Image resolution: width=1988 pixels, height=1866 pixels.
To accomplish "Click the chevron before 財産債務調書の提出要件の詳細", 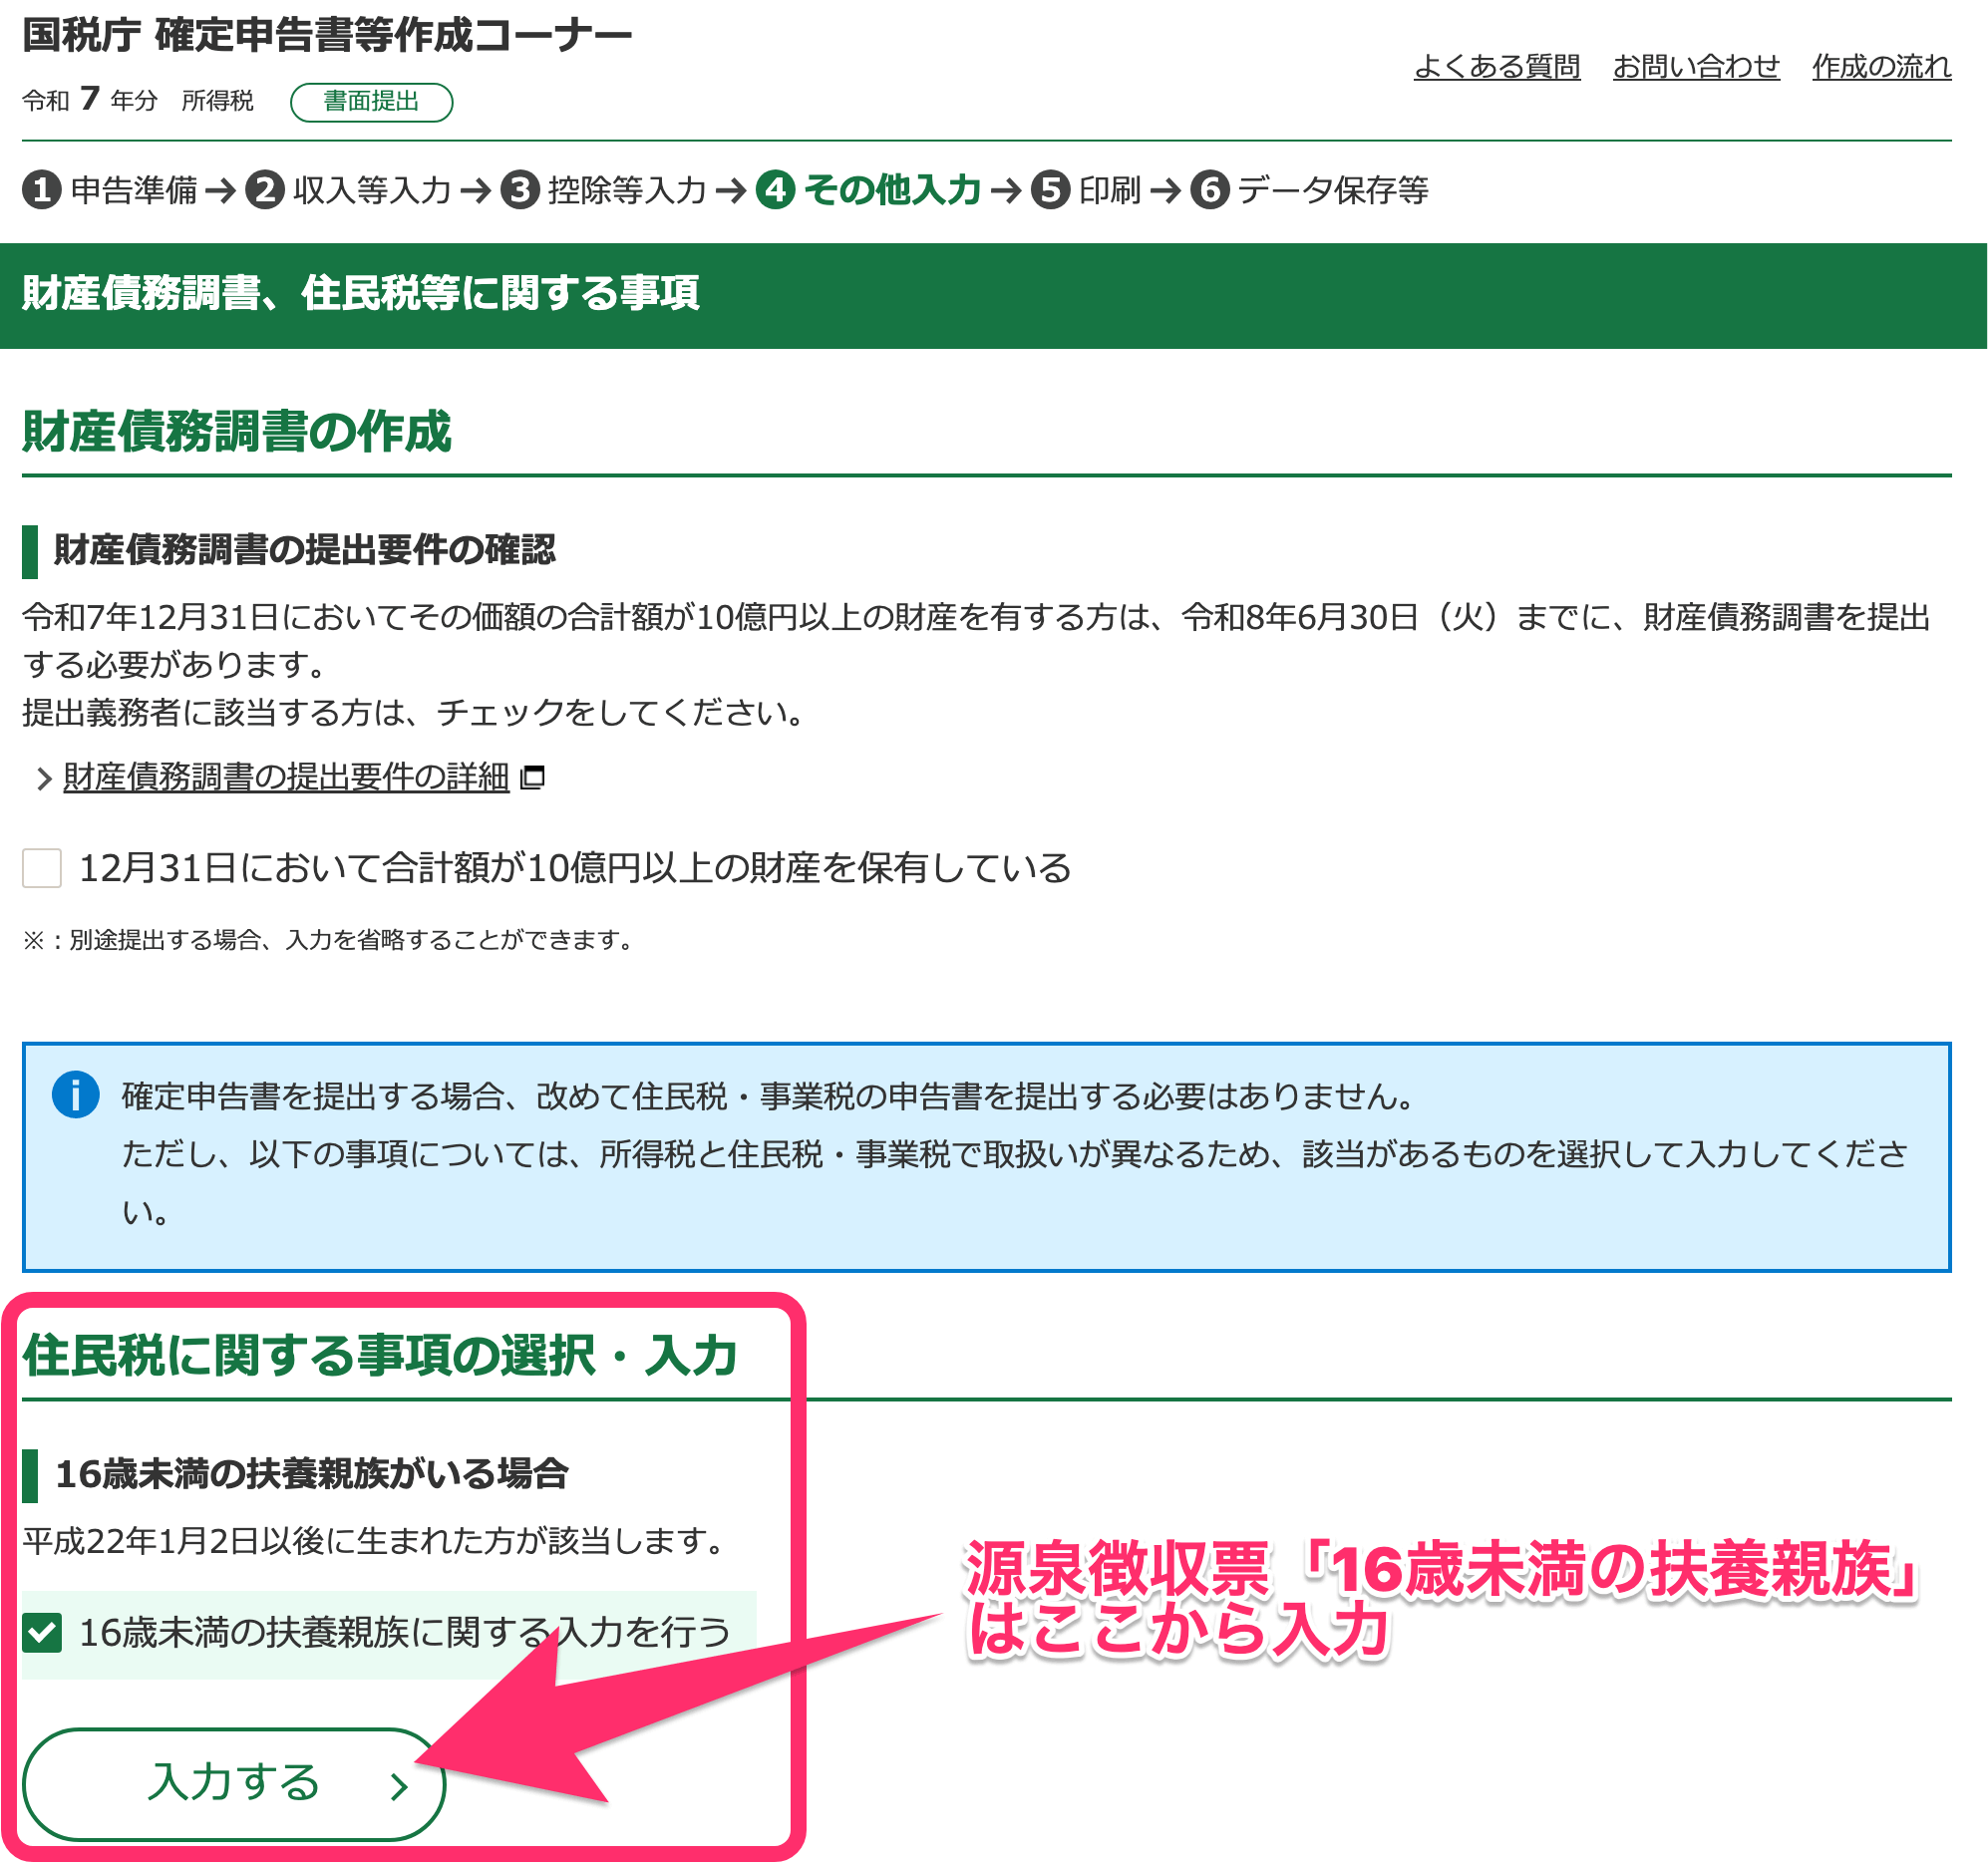I will (44, 779).
